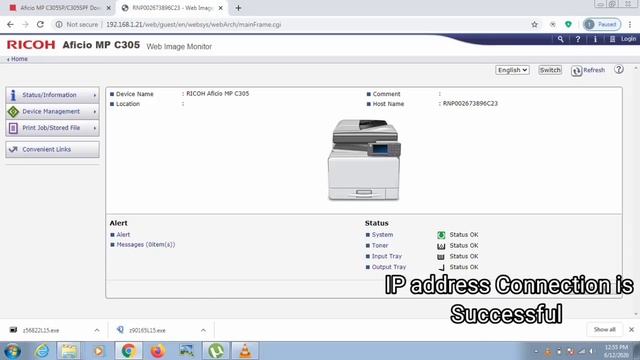Switch to the Aficio MP C305SP browser tab
Screen dimensions: 640x360
tap(60, 8)
